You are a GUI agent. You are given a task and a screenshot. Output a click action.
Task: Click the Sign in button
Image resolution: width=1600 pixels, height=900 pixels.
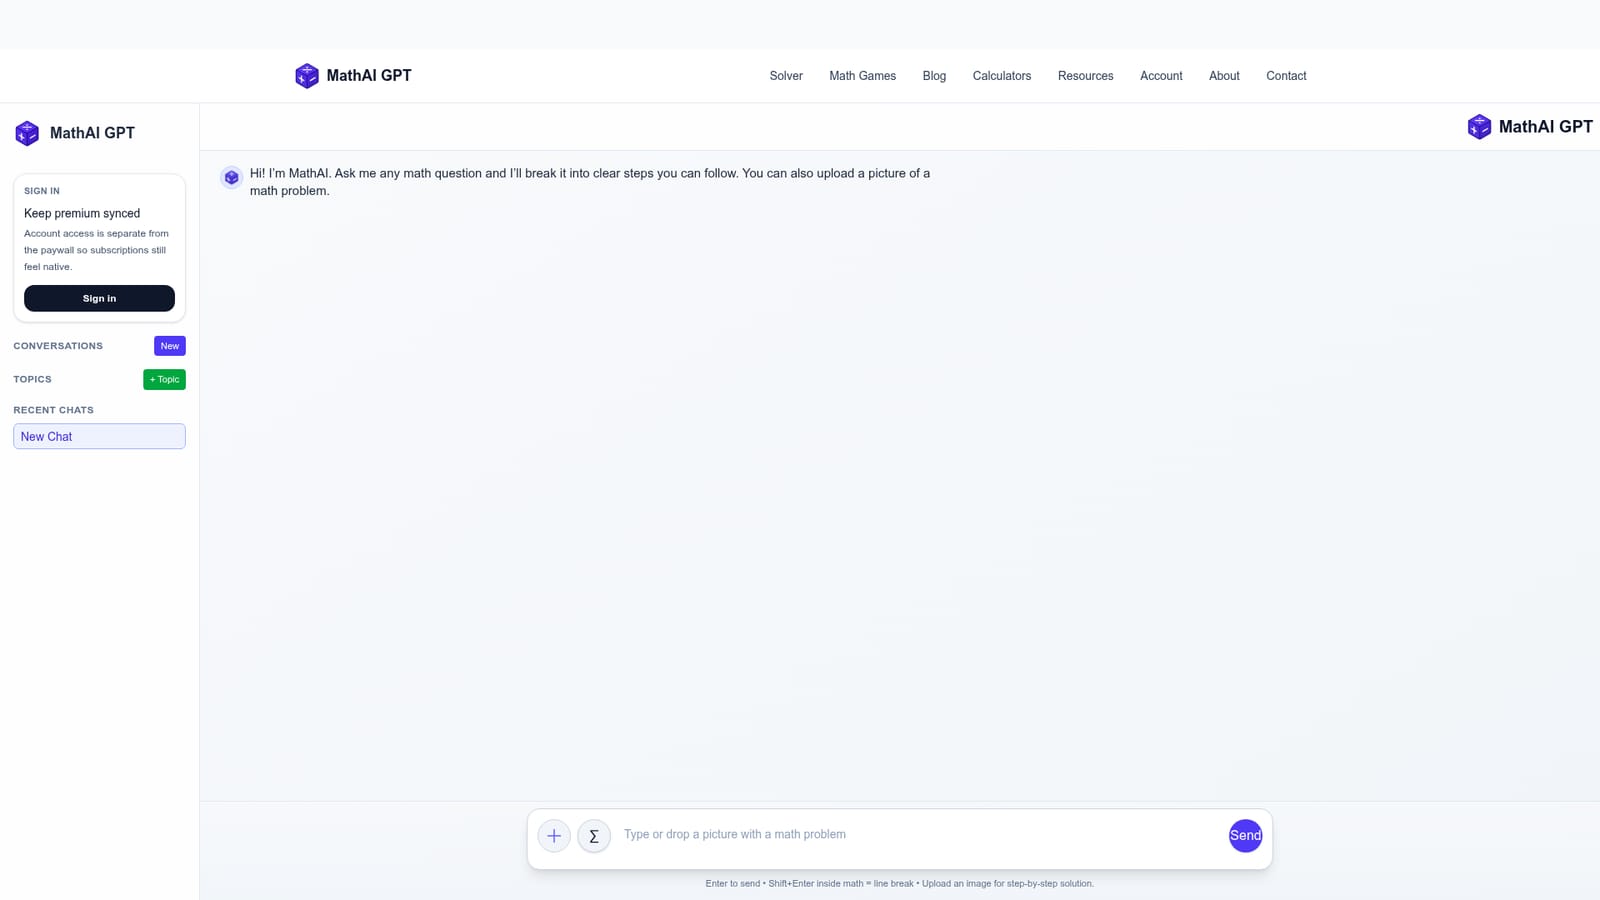coord(99,298)
